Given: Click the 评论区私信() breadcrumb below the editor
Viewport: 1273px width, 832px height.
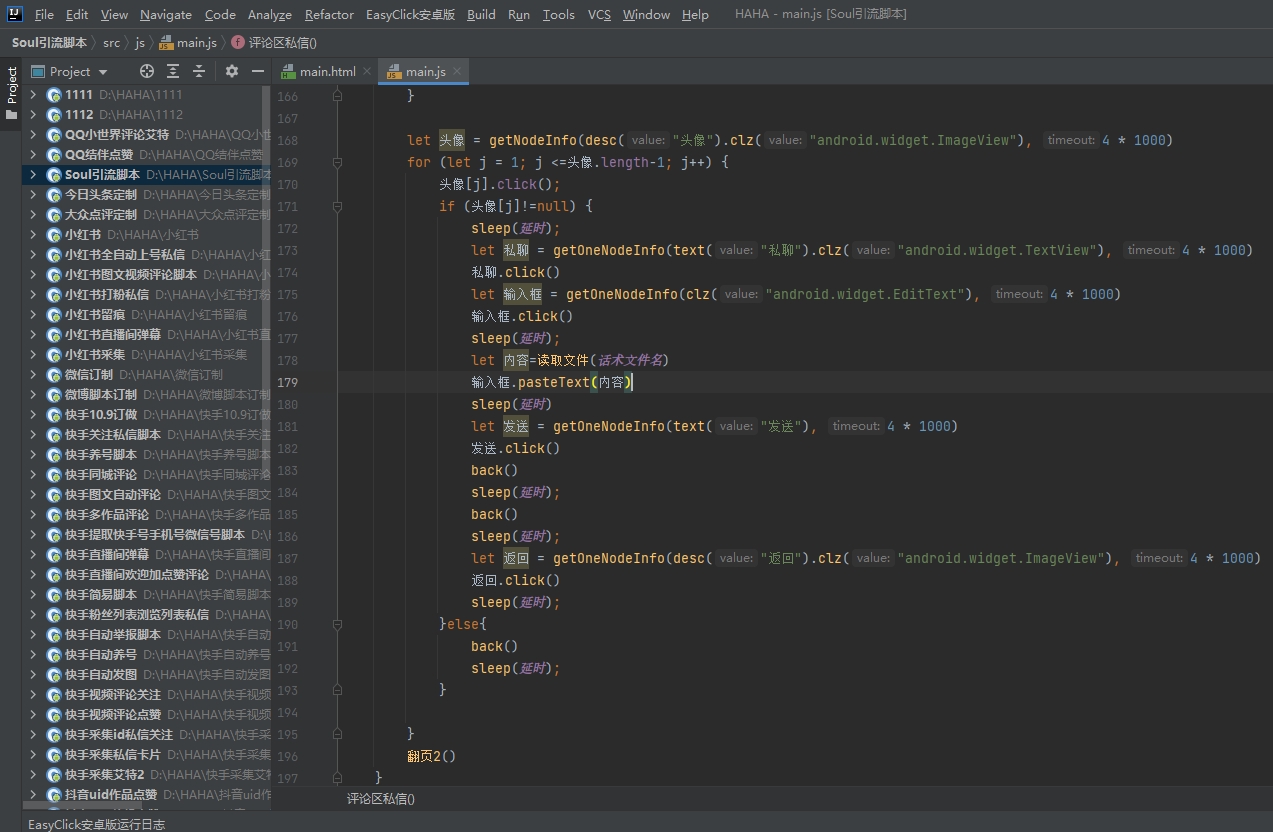Looking at the screenshot, I should 381,799.
